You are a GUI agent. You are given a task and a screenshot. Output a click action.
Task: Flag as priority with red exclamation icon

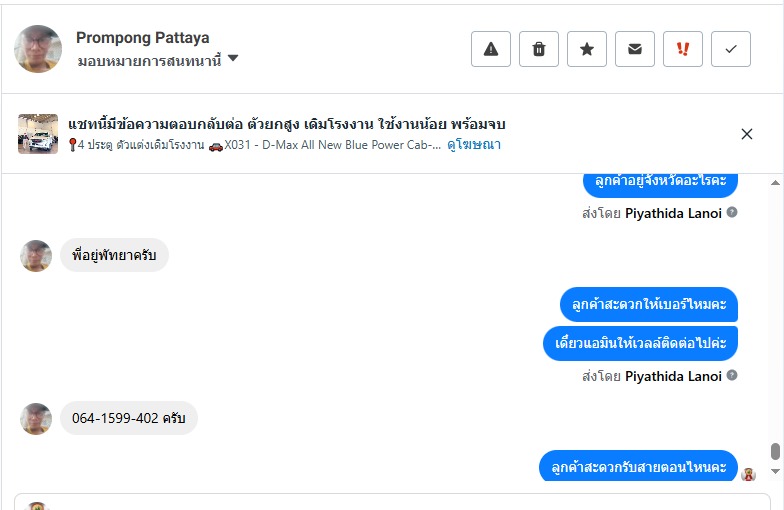point(683,49)
